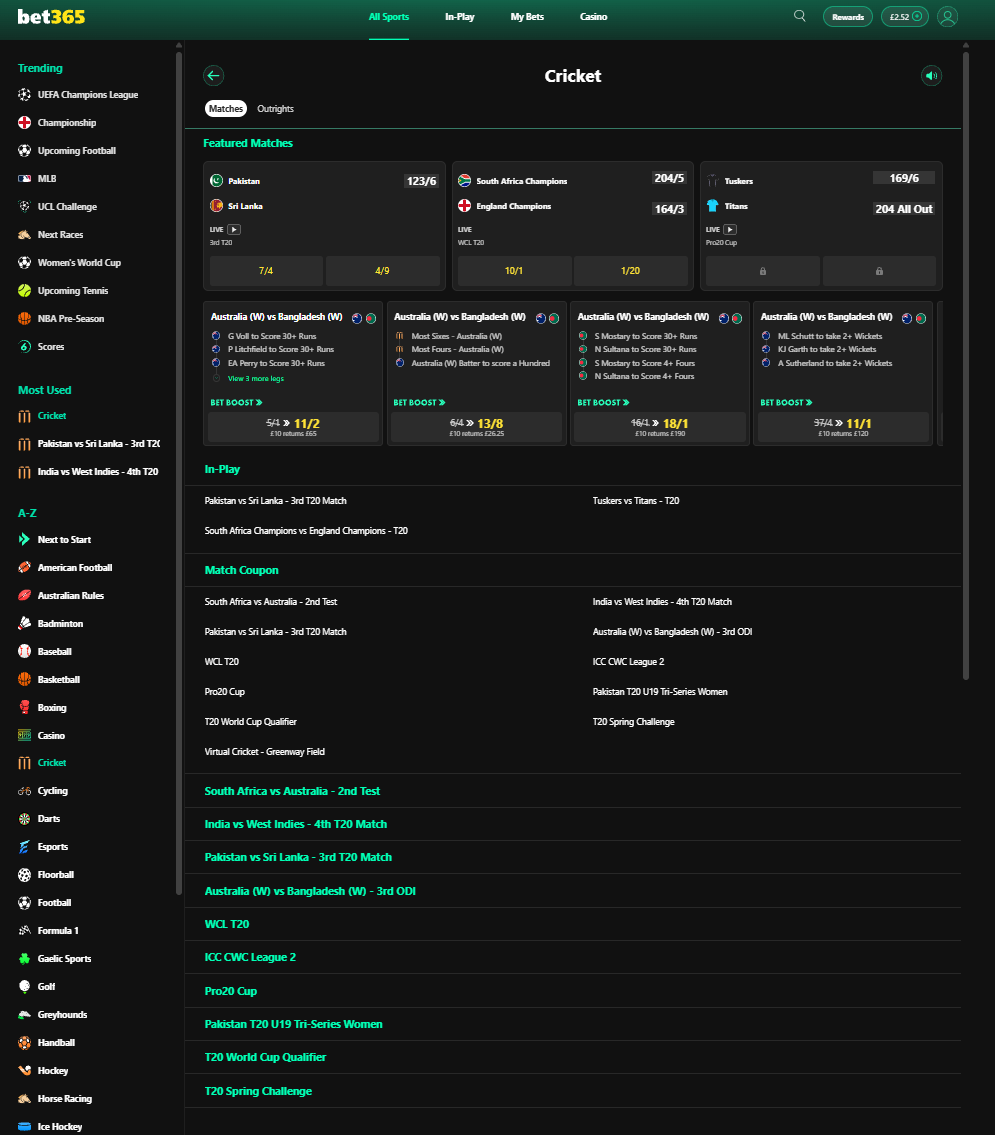Open Boxing in A-Z list
The width and height of the screenshot is (995, 1135).
pos(51,708)
